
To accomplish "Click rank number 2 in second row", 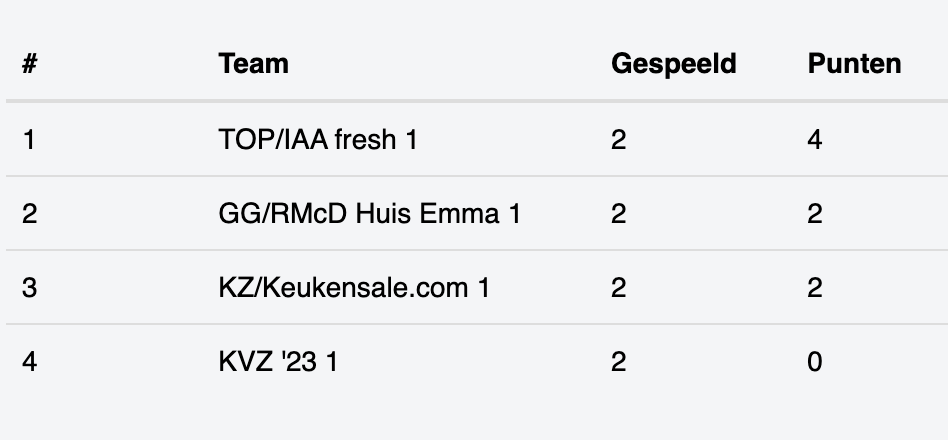I will 30,214.
